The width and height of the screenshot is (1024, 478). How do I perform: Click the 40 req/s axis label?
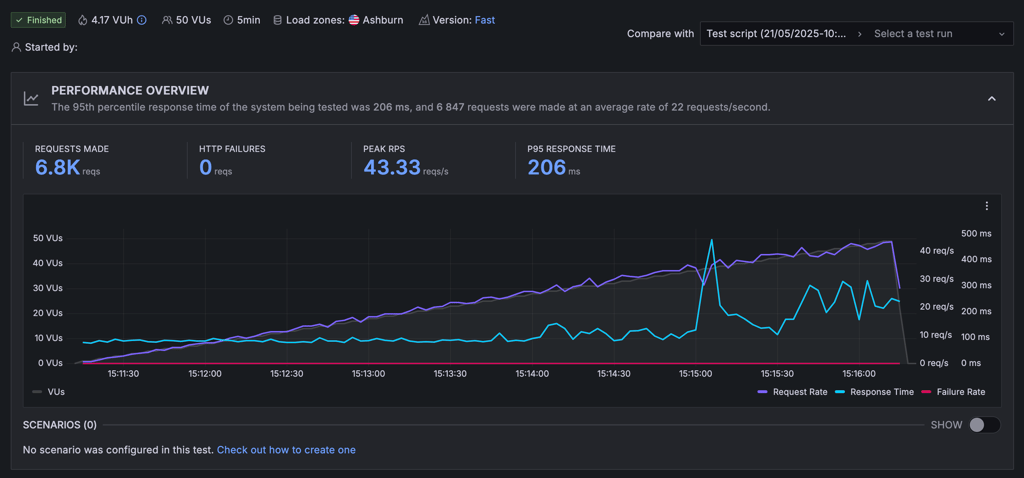pyautogui.click(x=936, y=250)
